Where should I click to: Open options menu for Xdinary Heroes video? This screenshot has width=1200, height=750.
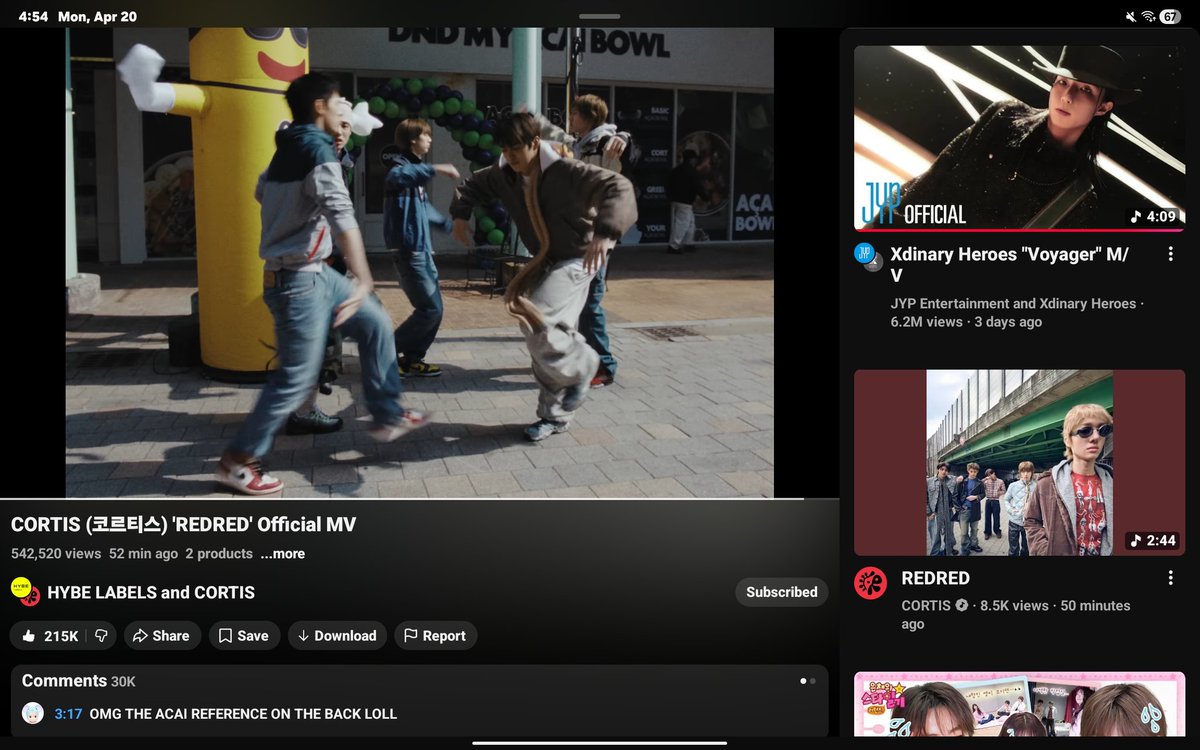point(1170,255)
